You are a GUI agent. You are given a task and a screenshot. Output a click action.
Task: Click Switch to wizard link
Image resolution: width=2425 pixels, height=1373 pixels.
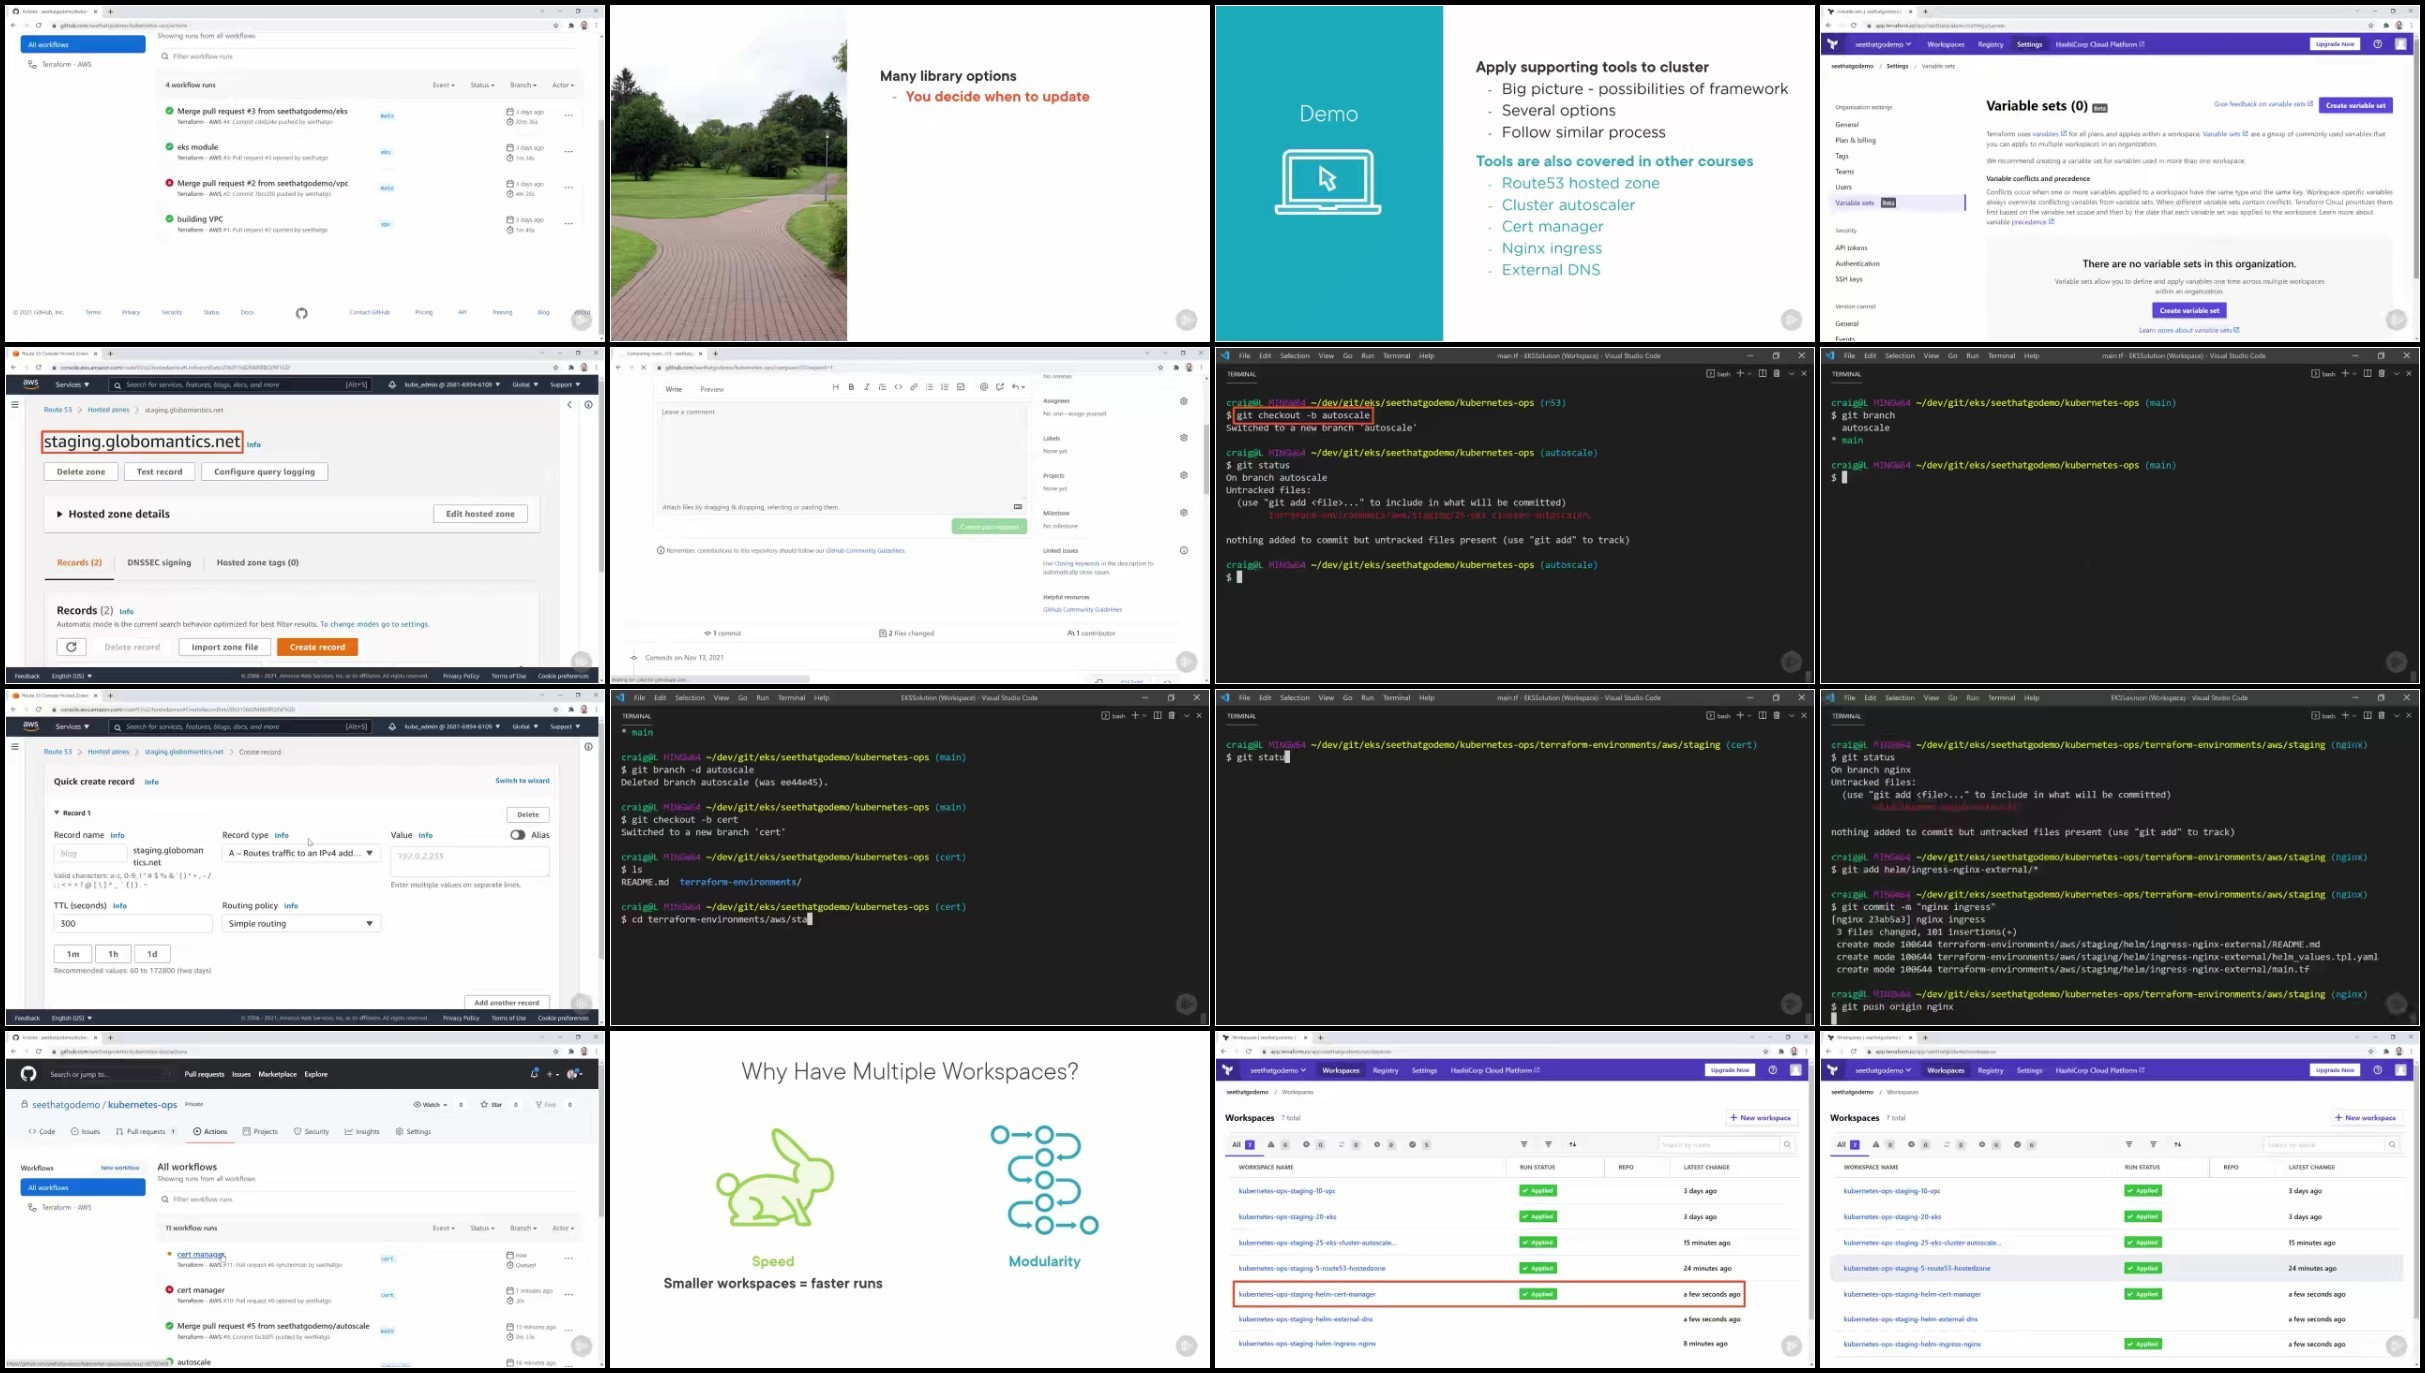[x=522, y=781]
